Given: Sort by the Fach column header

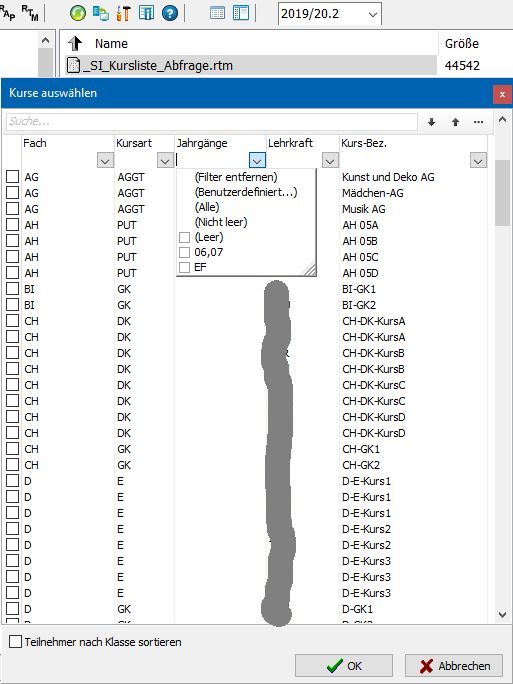Looking at the screenshot, I should pyautogui.click(x=35, y=143).
